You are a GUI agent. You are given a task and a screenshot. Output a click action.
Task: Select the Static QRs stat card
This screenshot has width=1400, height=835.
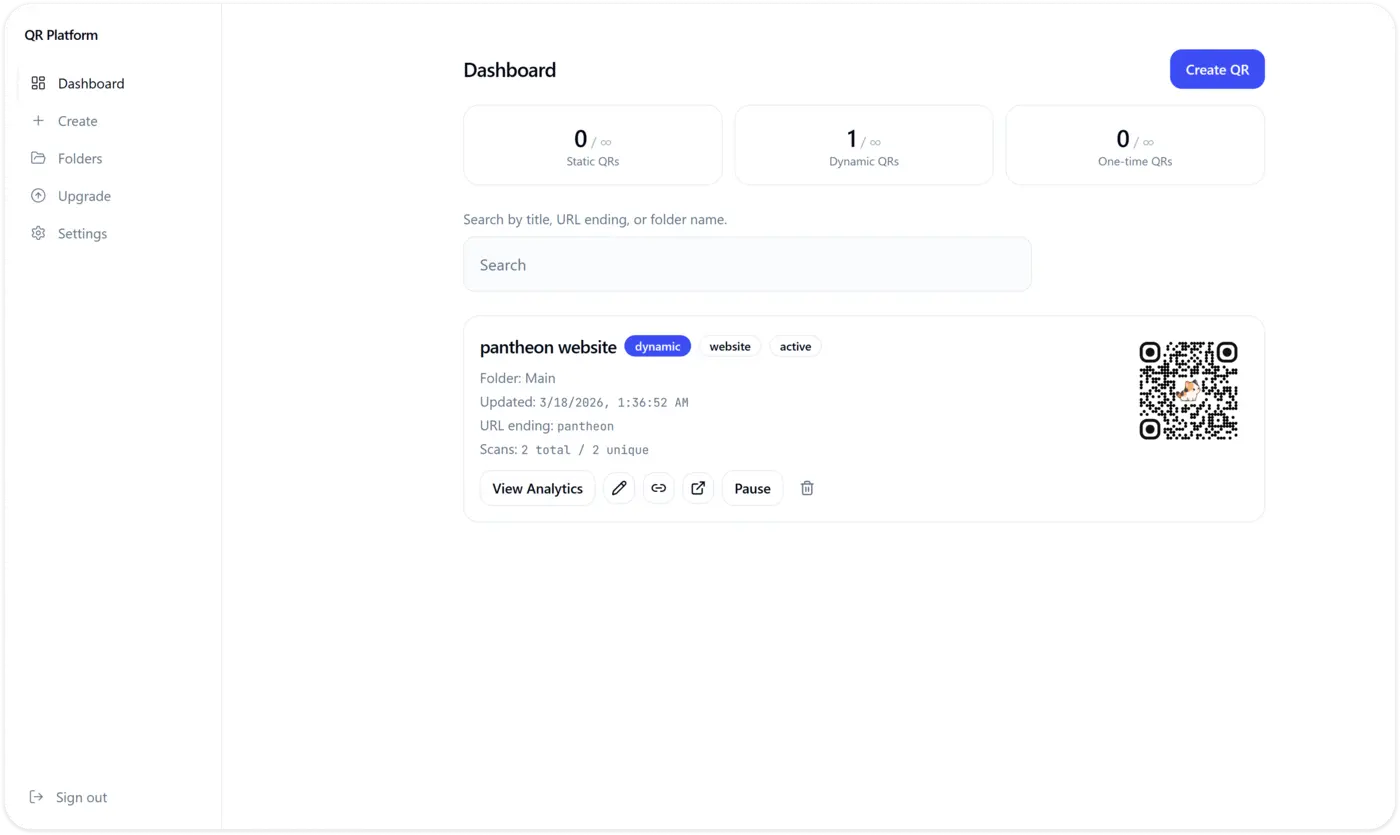click(x=592, y=145)
